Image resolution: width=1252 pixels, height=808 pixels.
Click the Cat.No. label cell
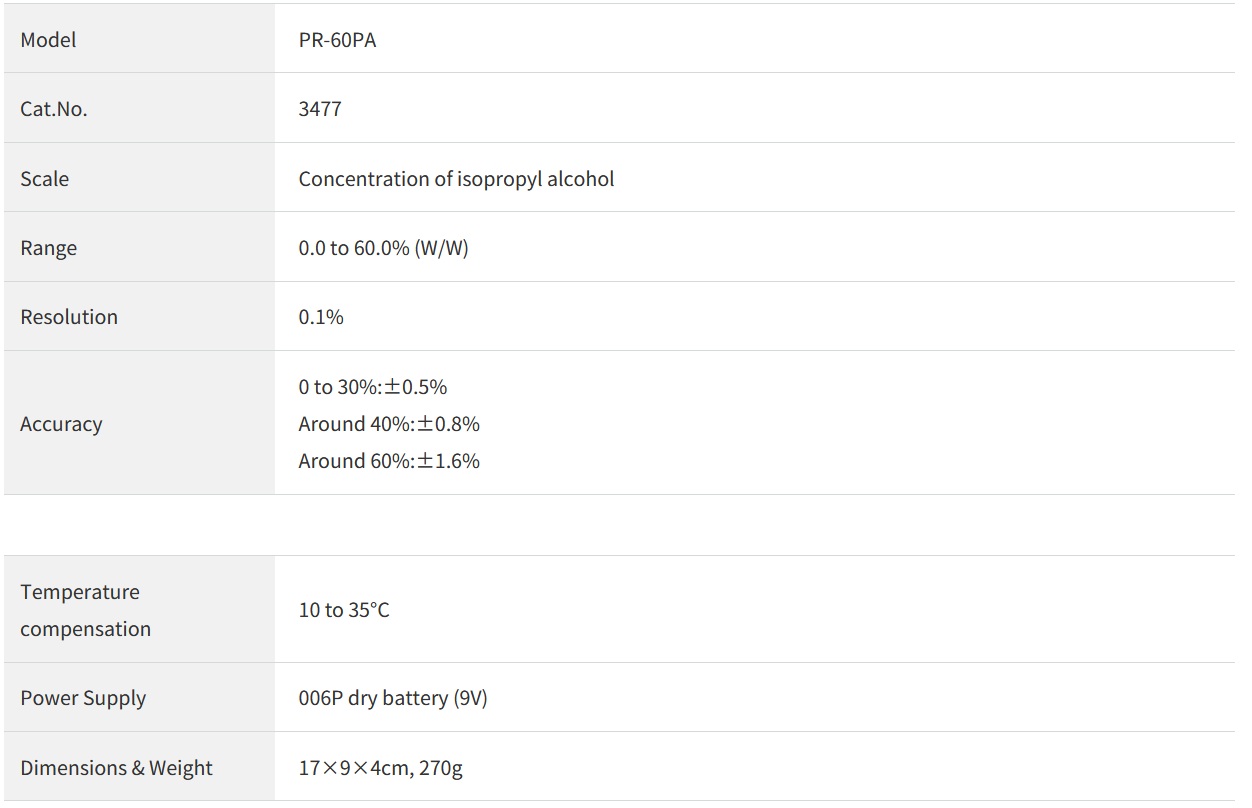(x=54, y=109)
